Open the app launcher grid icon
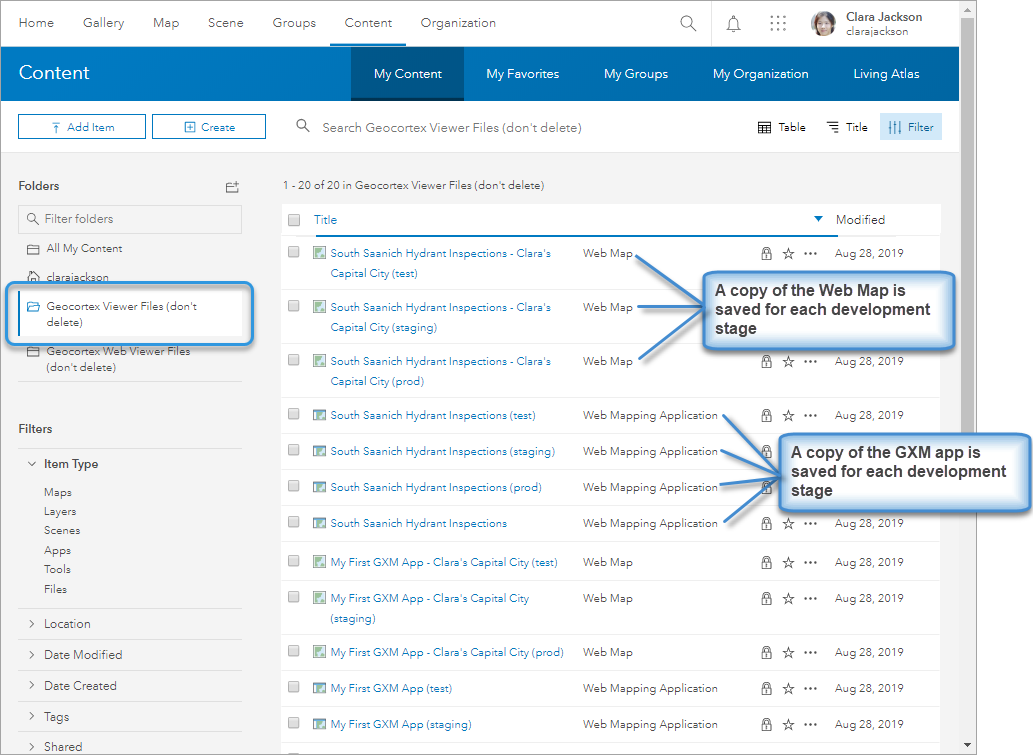The height and width of the screenshot is (755, 1033). [x=778, y=23]
